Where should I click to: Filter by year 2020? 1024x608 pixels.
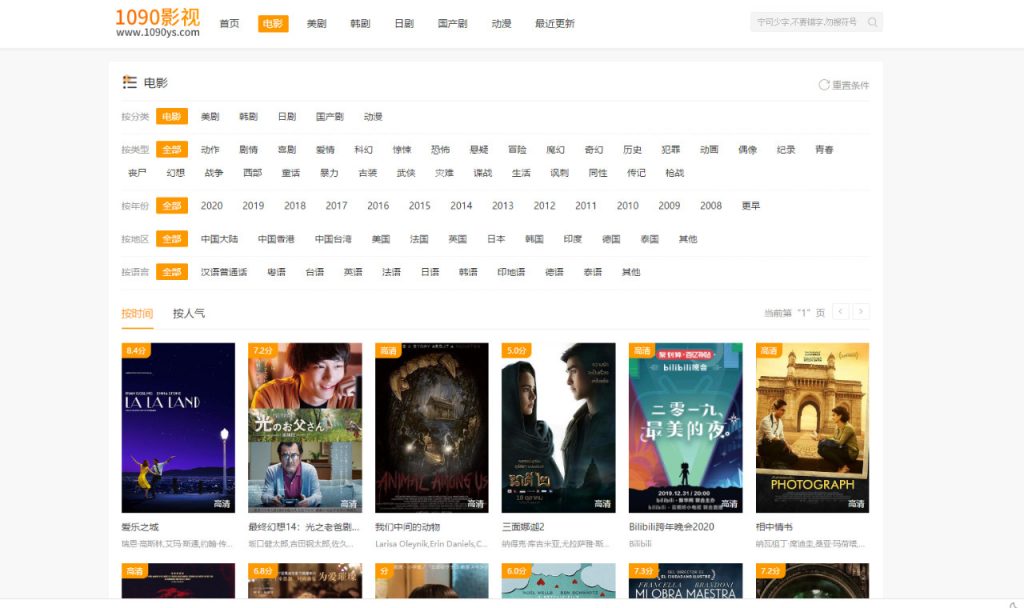211,206
